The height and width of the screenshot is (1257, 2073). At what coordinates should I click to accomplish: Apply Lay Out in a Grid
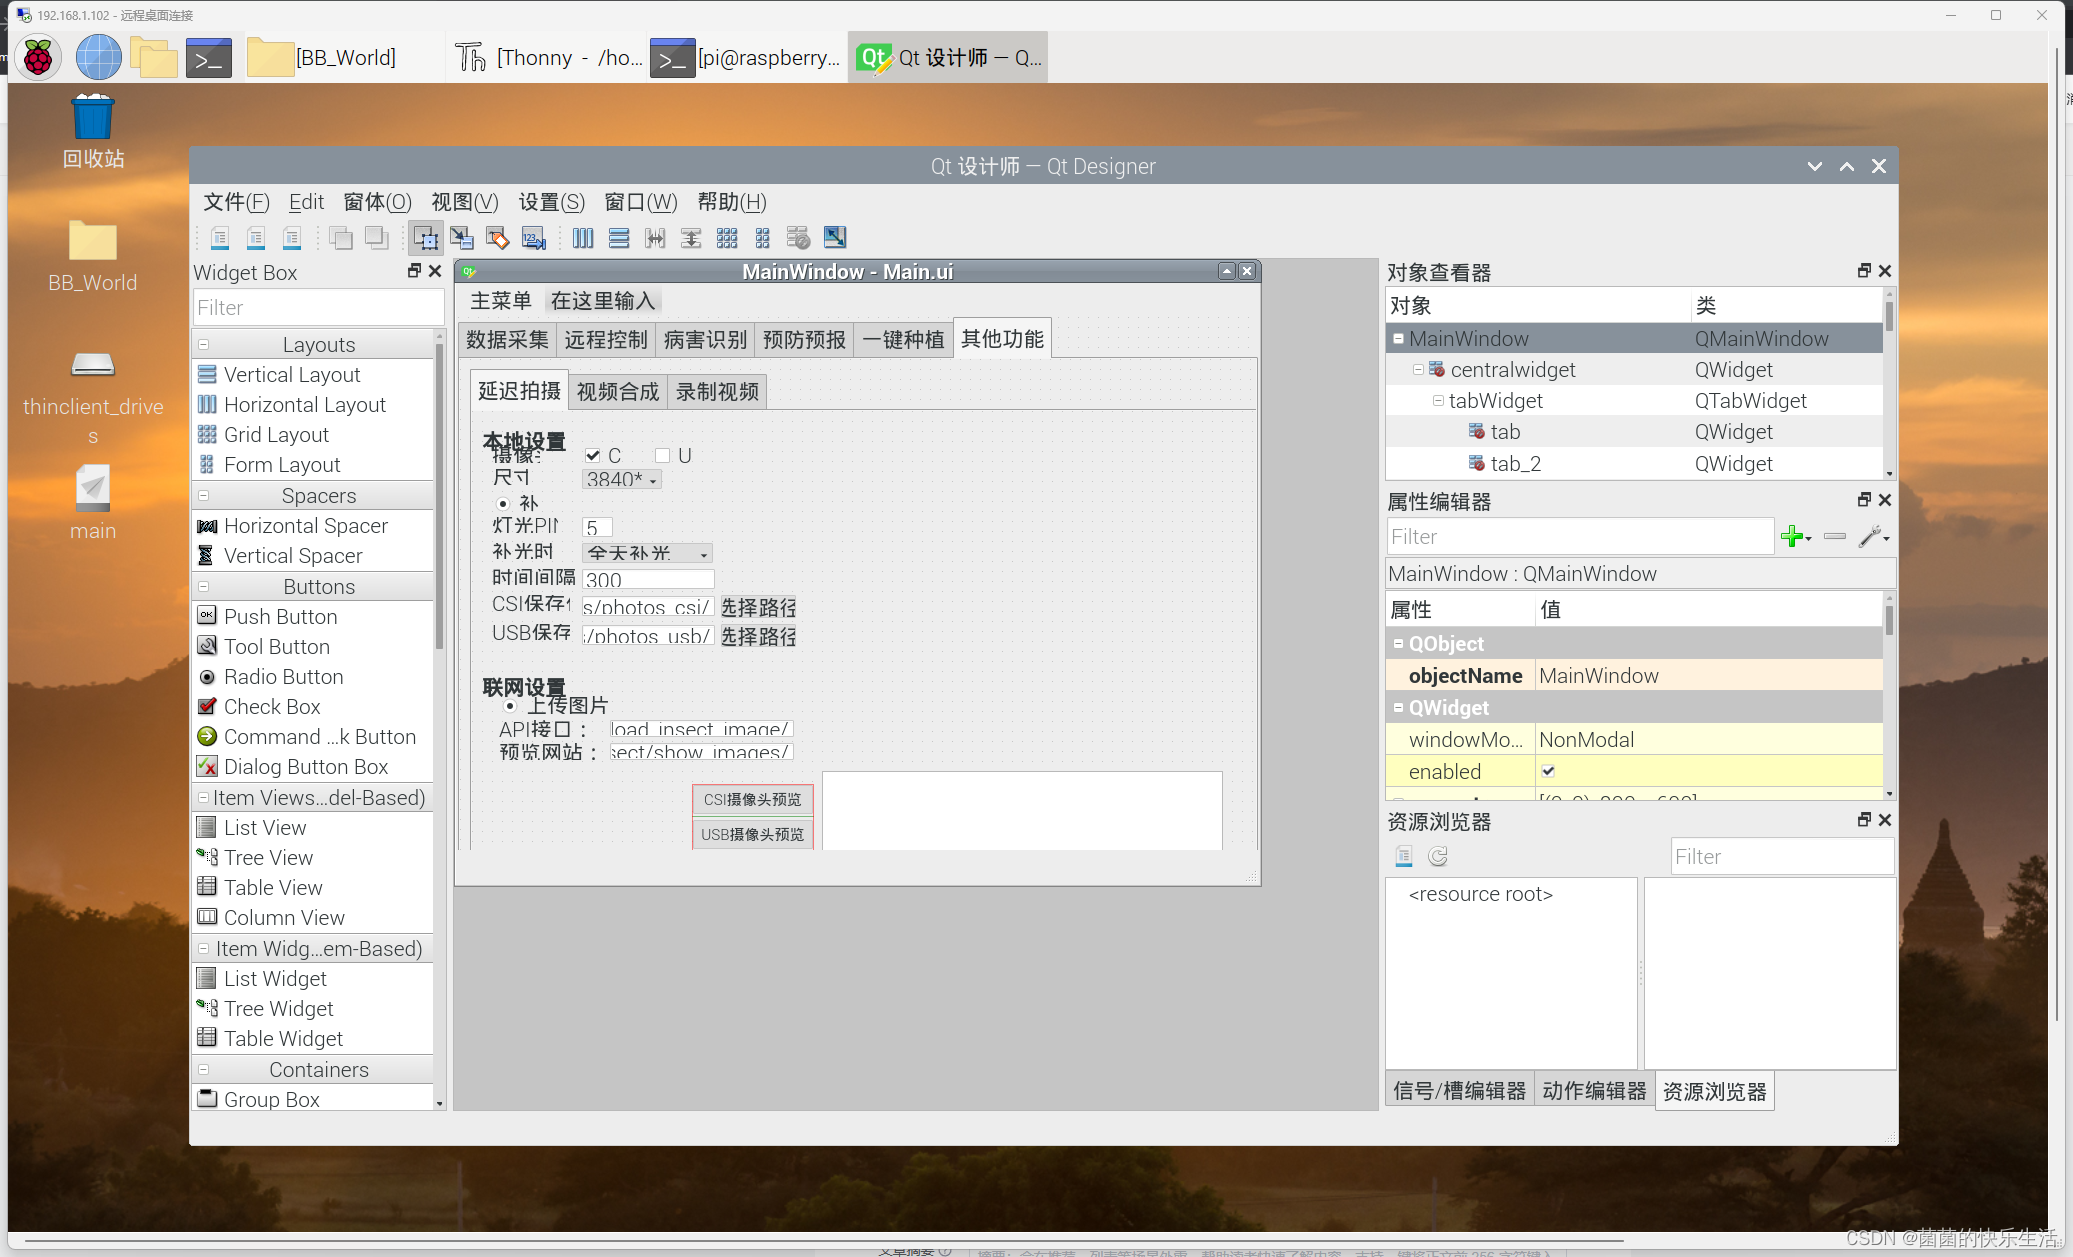727,237
